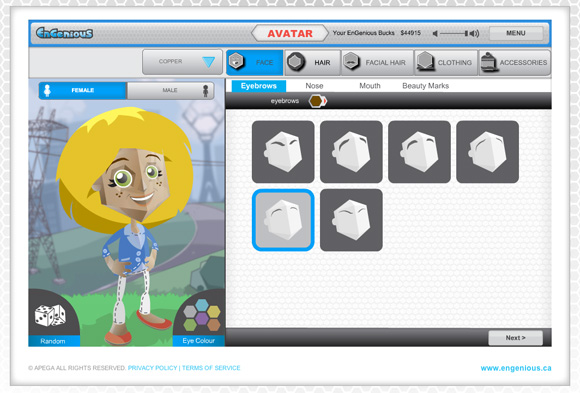The height and width of the screenshot is (393, 580).
Task: Click the loud speaker volume icon
Action: pyautogui.click(x=474, y=33)
